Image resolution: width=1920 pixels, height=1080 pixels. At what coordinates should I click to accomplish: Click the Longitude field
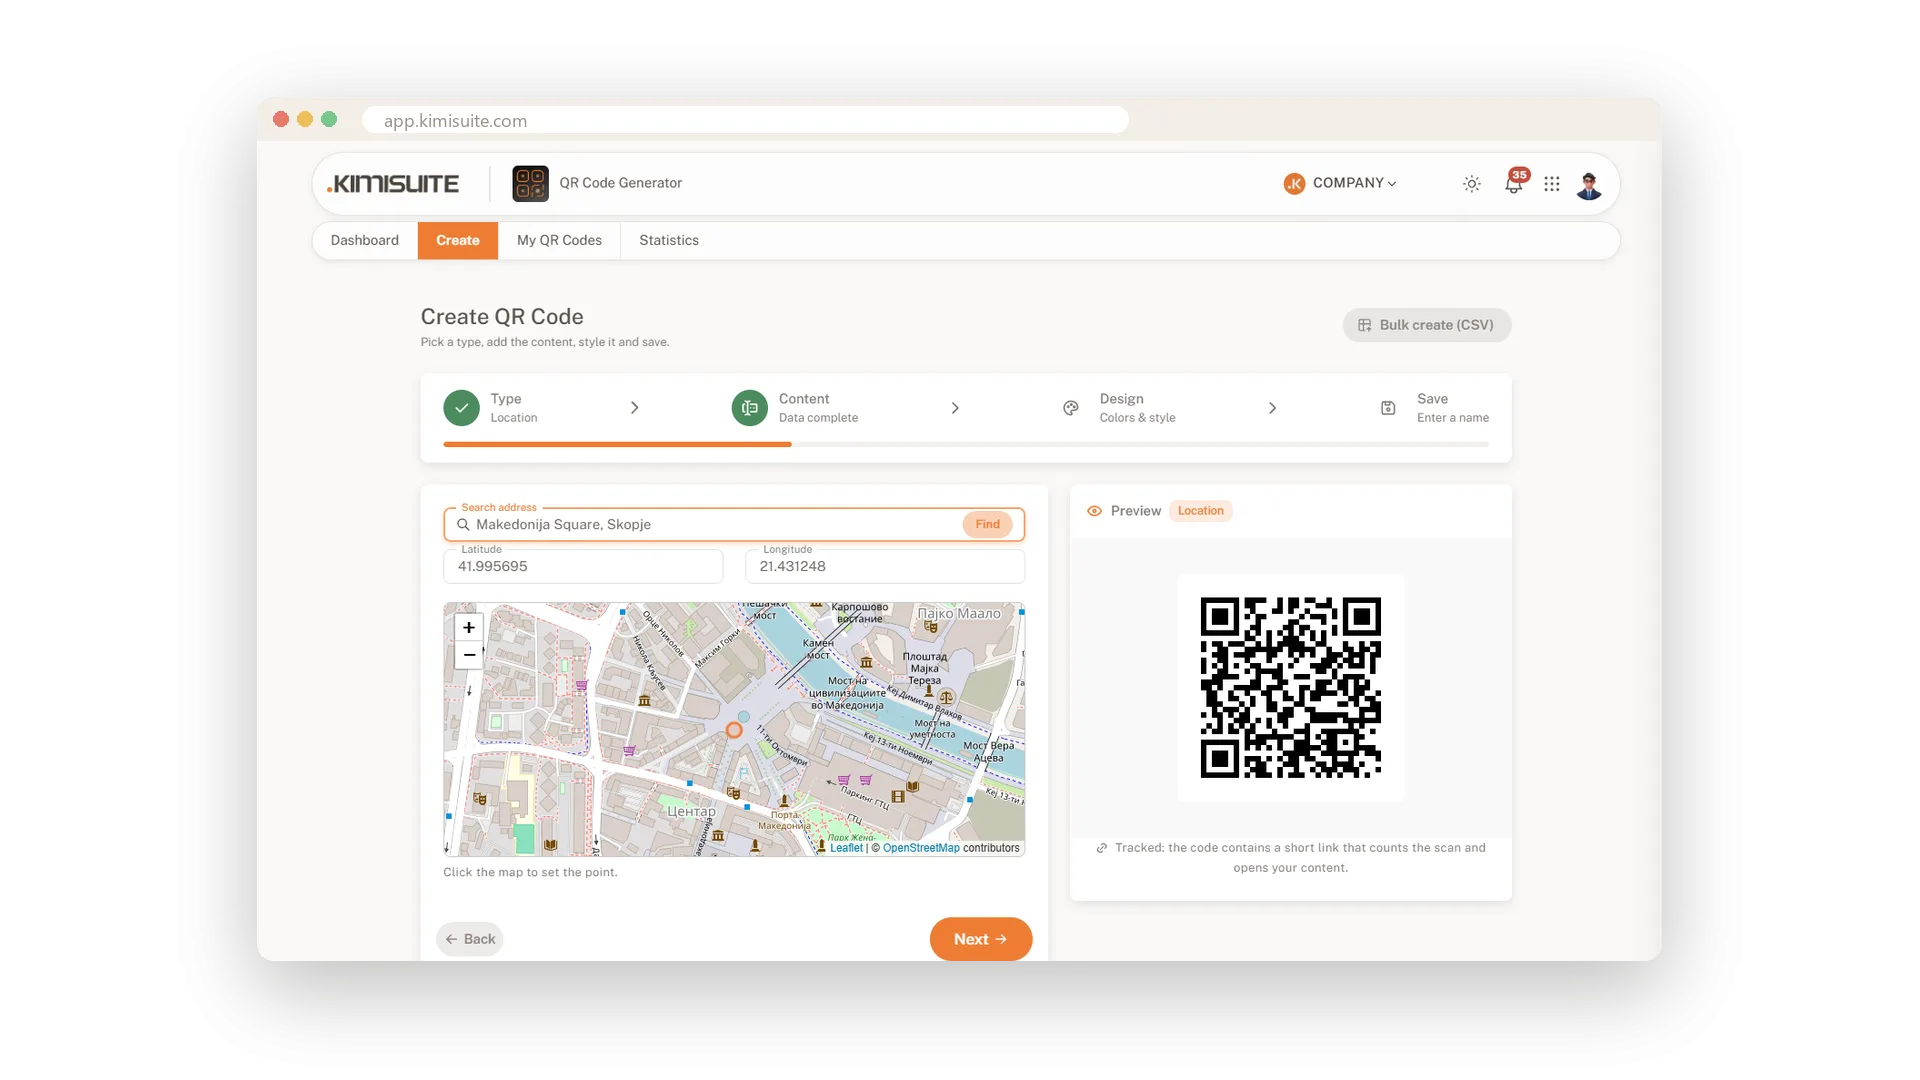pyautogui.click(x=885, y=566)
